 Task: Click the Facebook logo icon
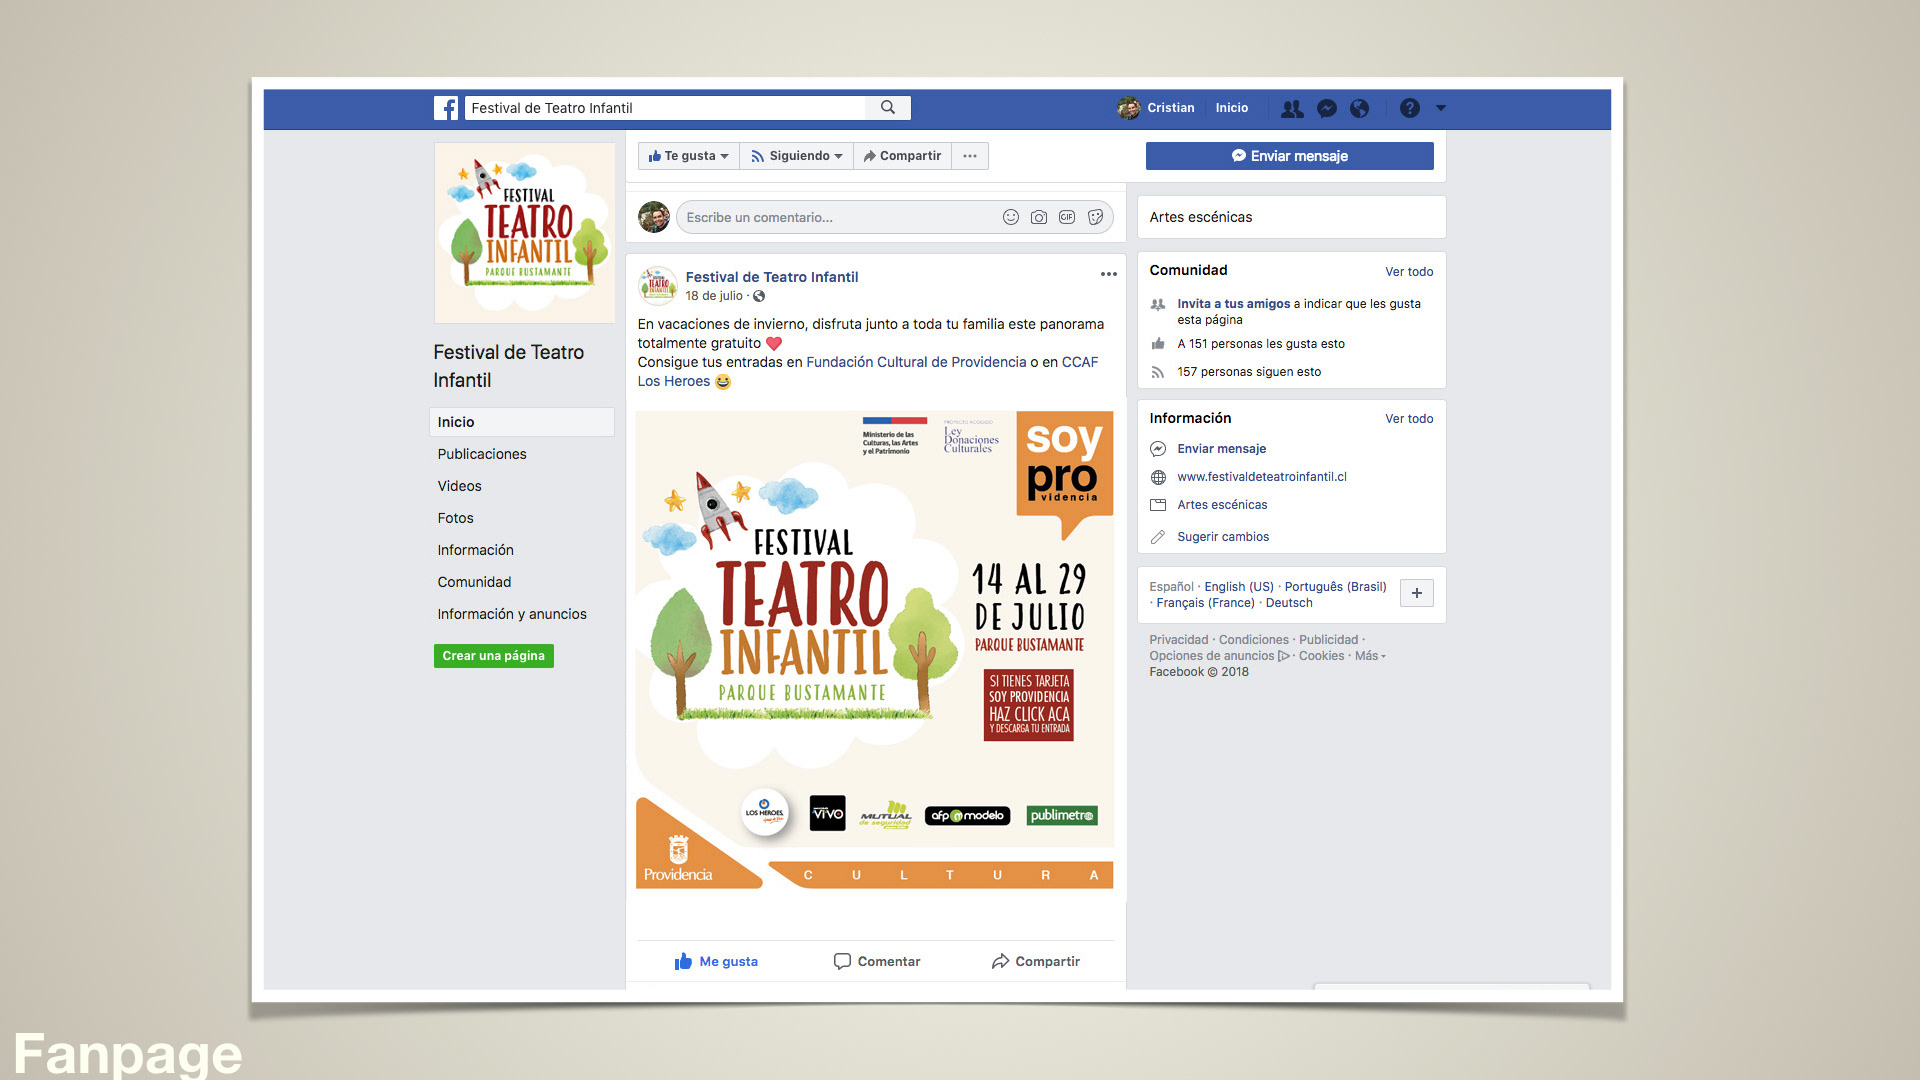pyautogui.click(x=446, y=108)
